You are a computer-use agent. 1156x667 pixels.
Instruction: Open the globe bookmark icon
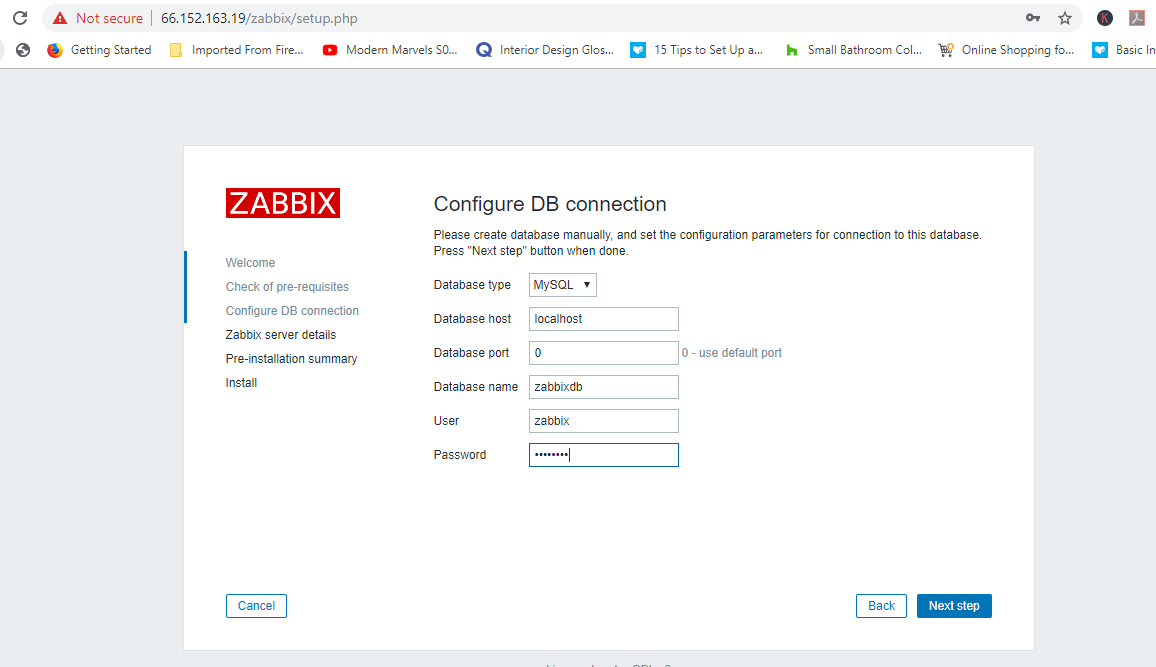[x=23, y=50]
